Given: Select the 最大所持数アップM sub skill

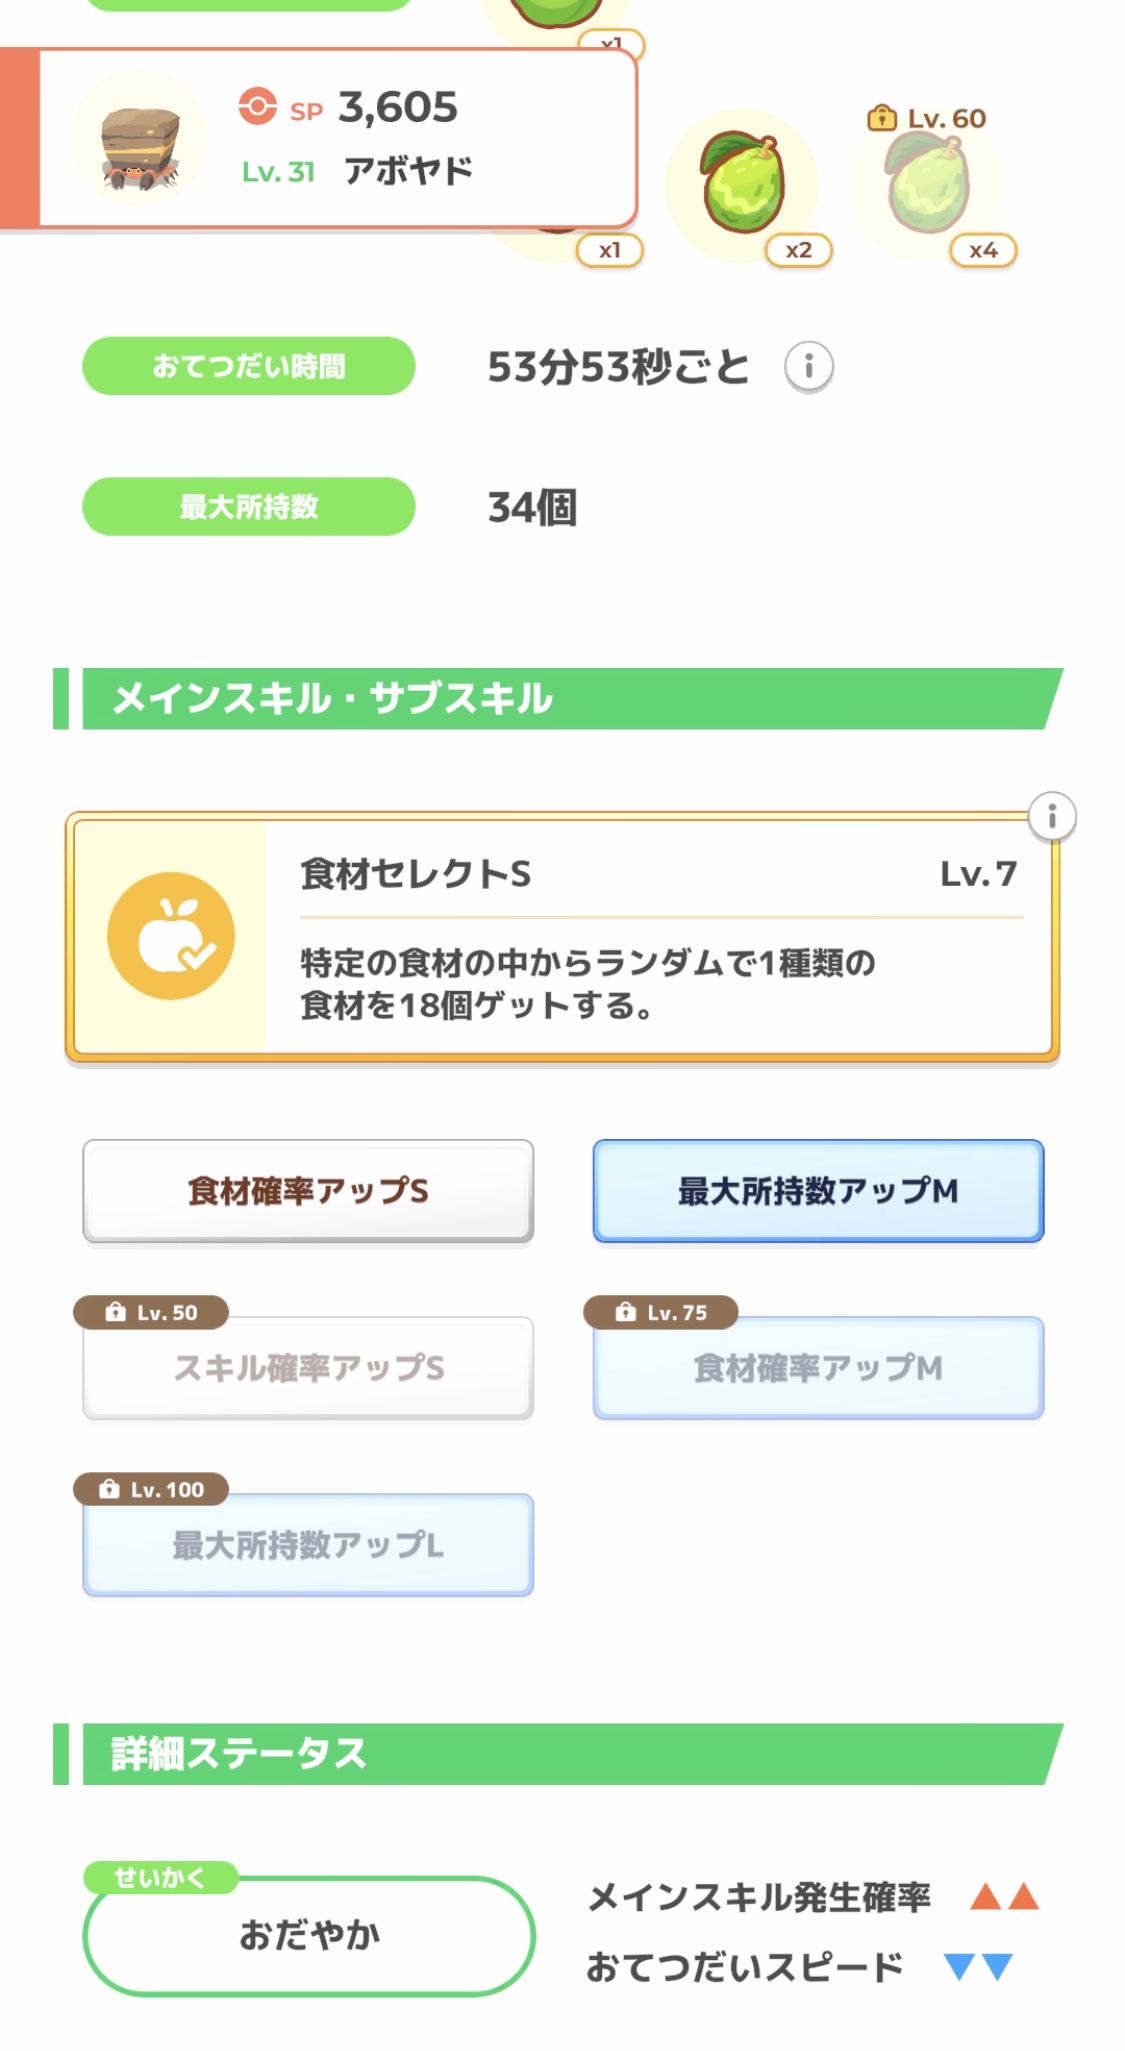Looking at the screenshot, I should (818, 1191).
